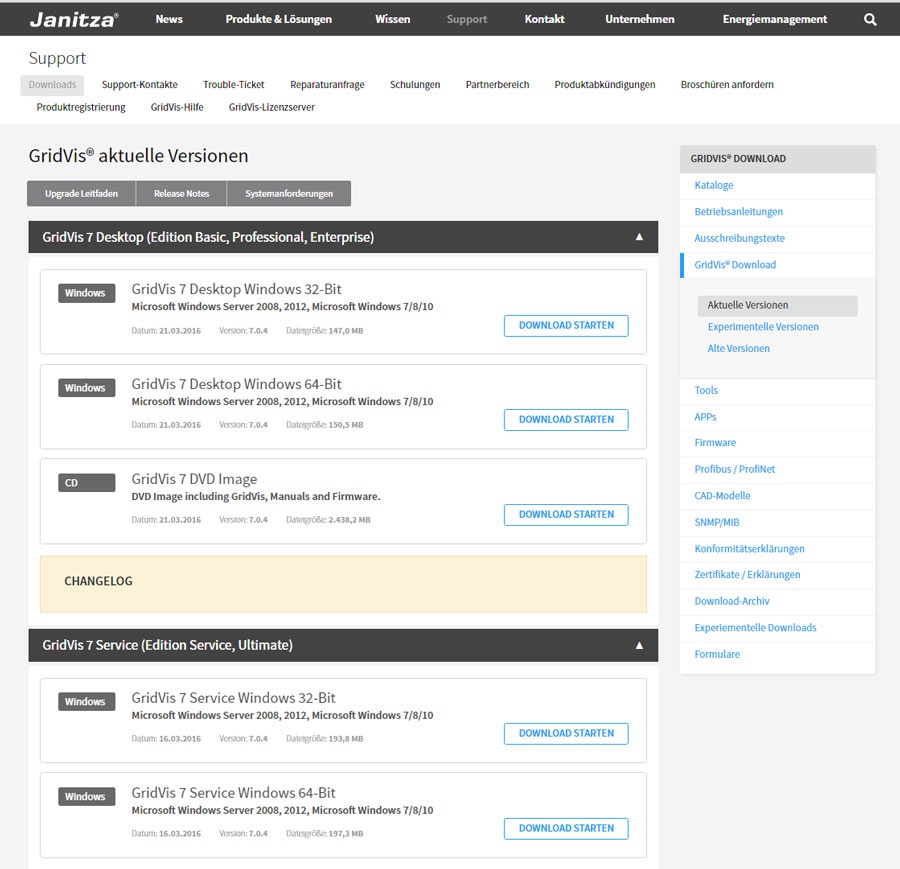Open GridVis 7 DVD Image title
The width and height of the screenshot is (900, 869).
(x=194, y=479)
